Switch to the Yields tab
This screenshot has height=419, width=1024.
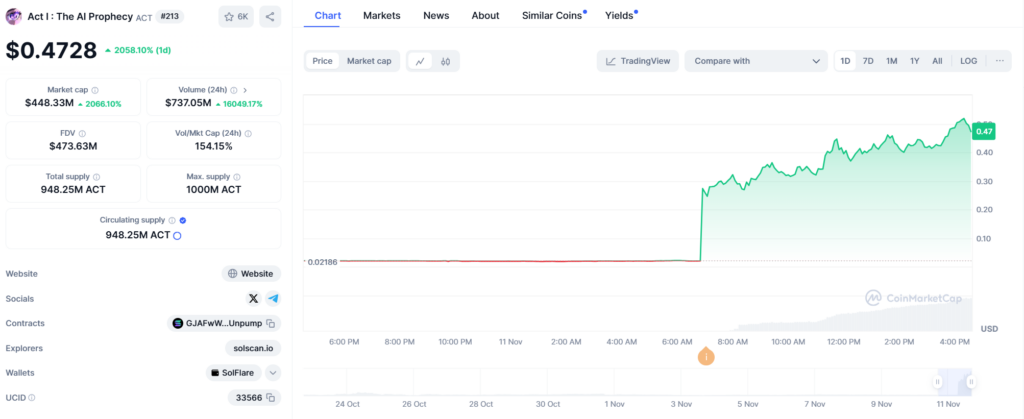pos(619,15)
